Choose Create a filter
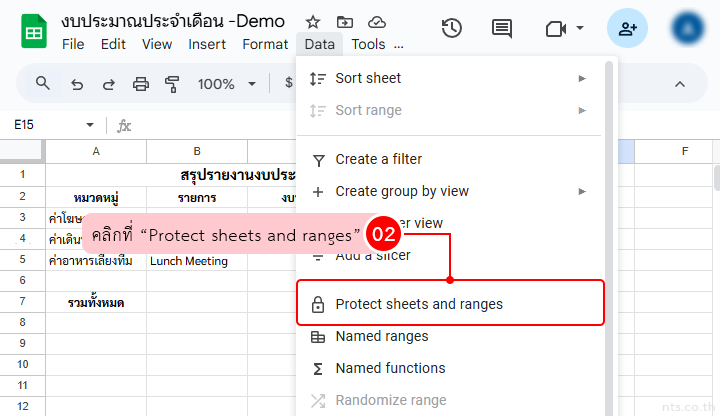 tap(450, 159)
